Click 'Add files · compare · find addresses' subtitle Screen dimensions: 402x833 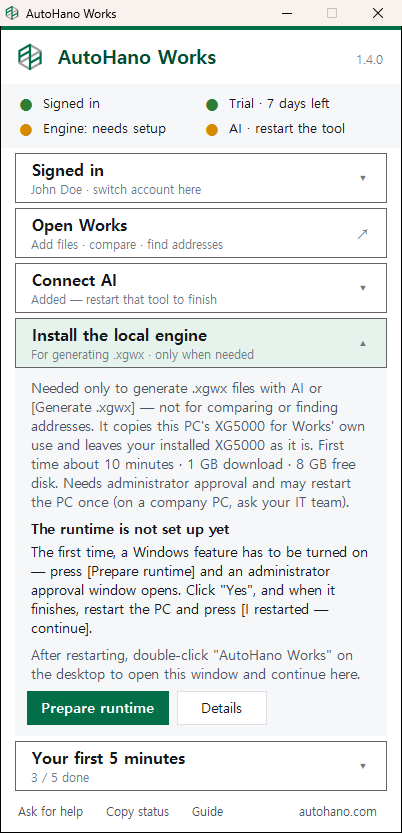[x=127, y=245]
